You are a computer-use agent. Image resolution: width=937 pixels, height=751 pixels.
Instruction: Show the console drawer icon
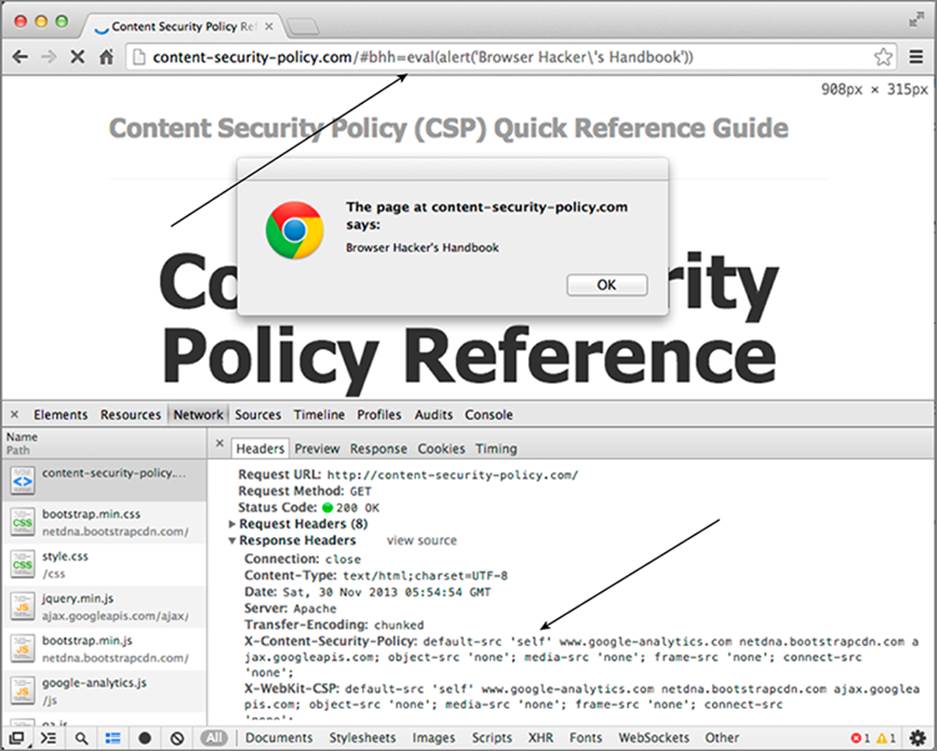[x=48, y=738]
